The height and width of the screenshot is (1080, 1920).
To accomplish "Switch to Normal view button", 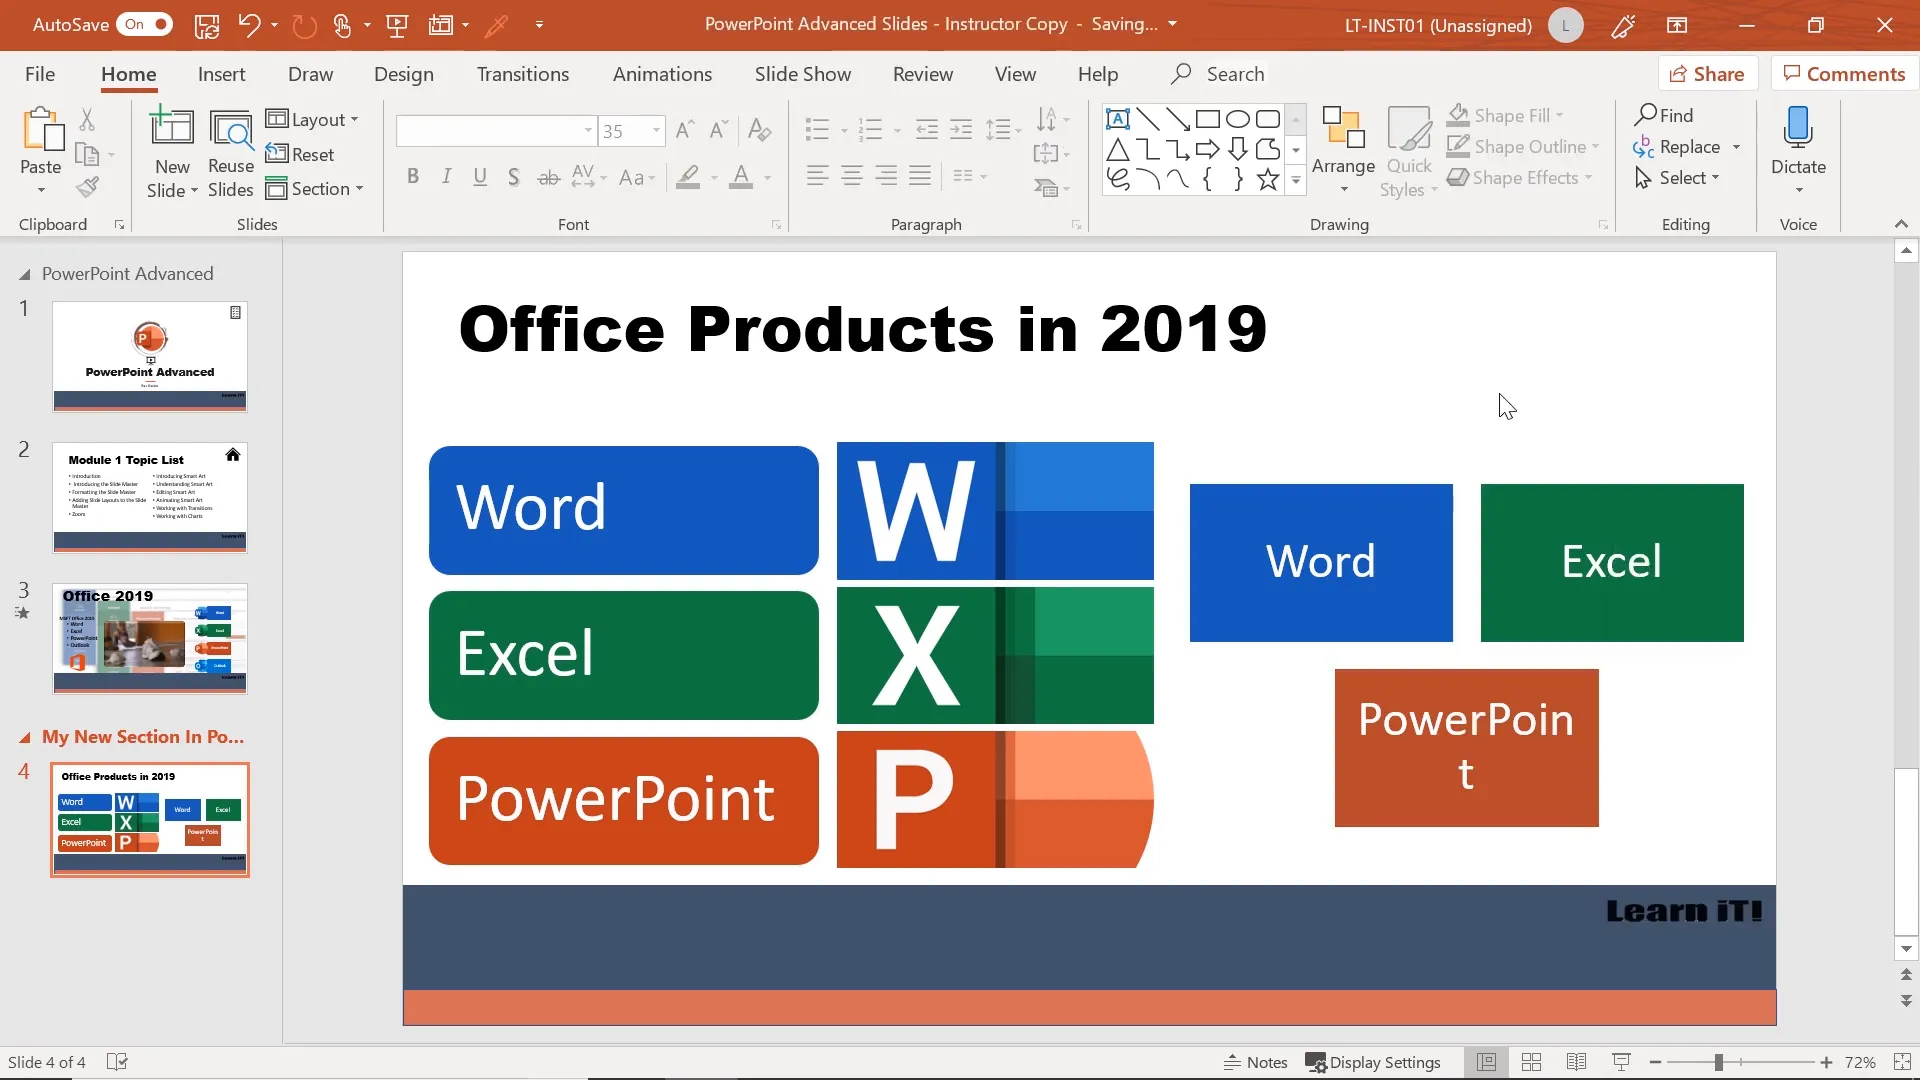I will click(x=1487, y=1062).
